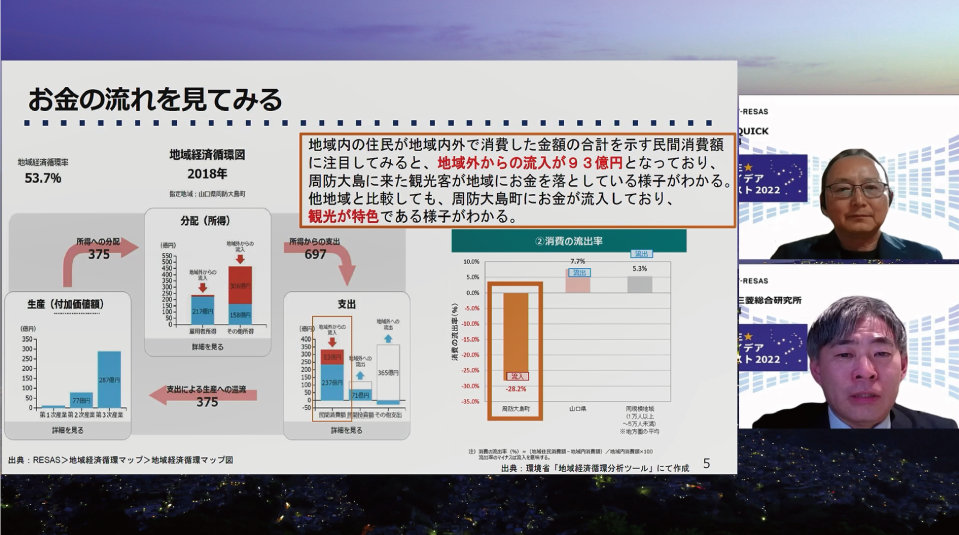959x535 pixels.
Task: Click the pink '7.7%' 山口県 bar
Action: [578, 281]
